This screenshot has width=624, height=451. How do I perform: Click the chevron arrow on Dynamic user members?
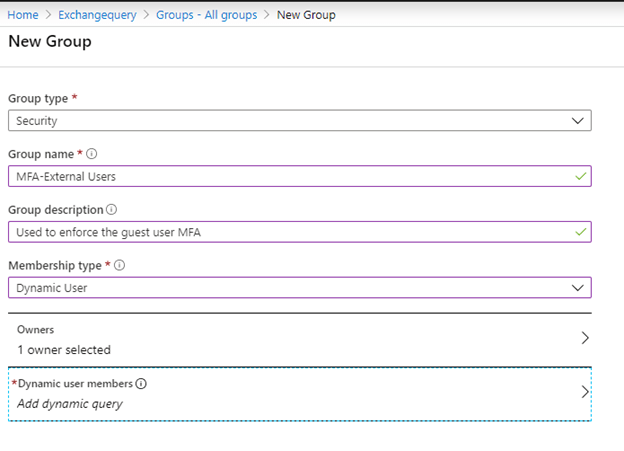click(x=585, y=393)
